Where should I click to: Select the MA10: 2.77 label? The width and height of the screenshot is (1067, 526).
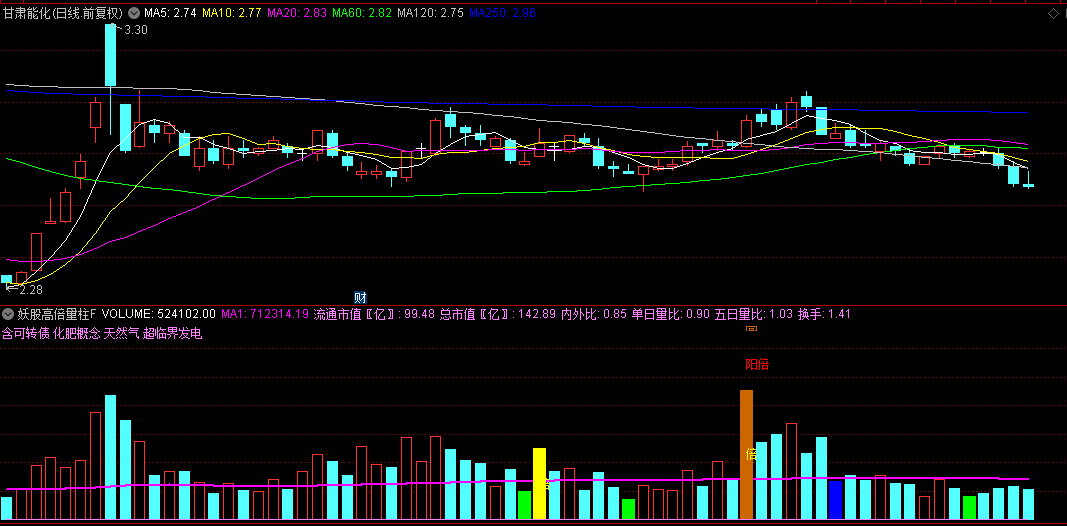232,12
